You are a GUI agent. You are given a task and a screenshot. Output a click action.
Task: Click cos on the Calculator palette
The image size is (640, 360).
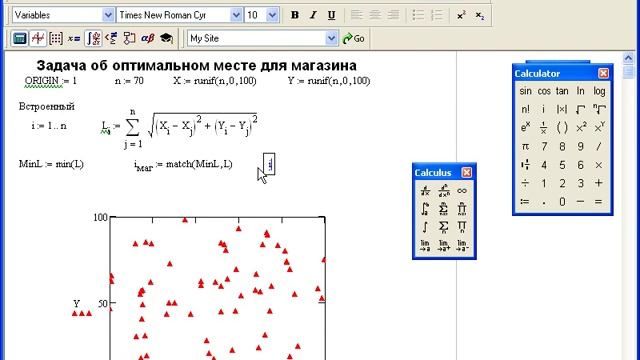[544, 91]
